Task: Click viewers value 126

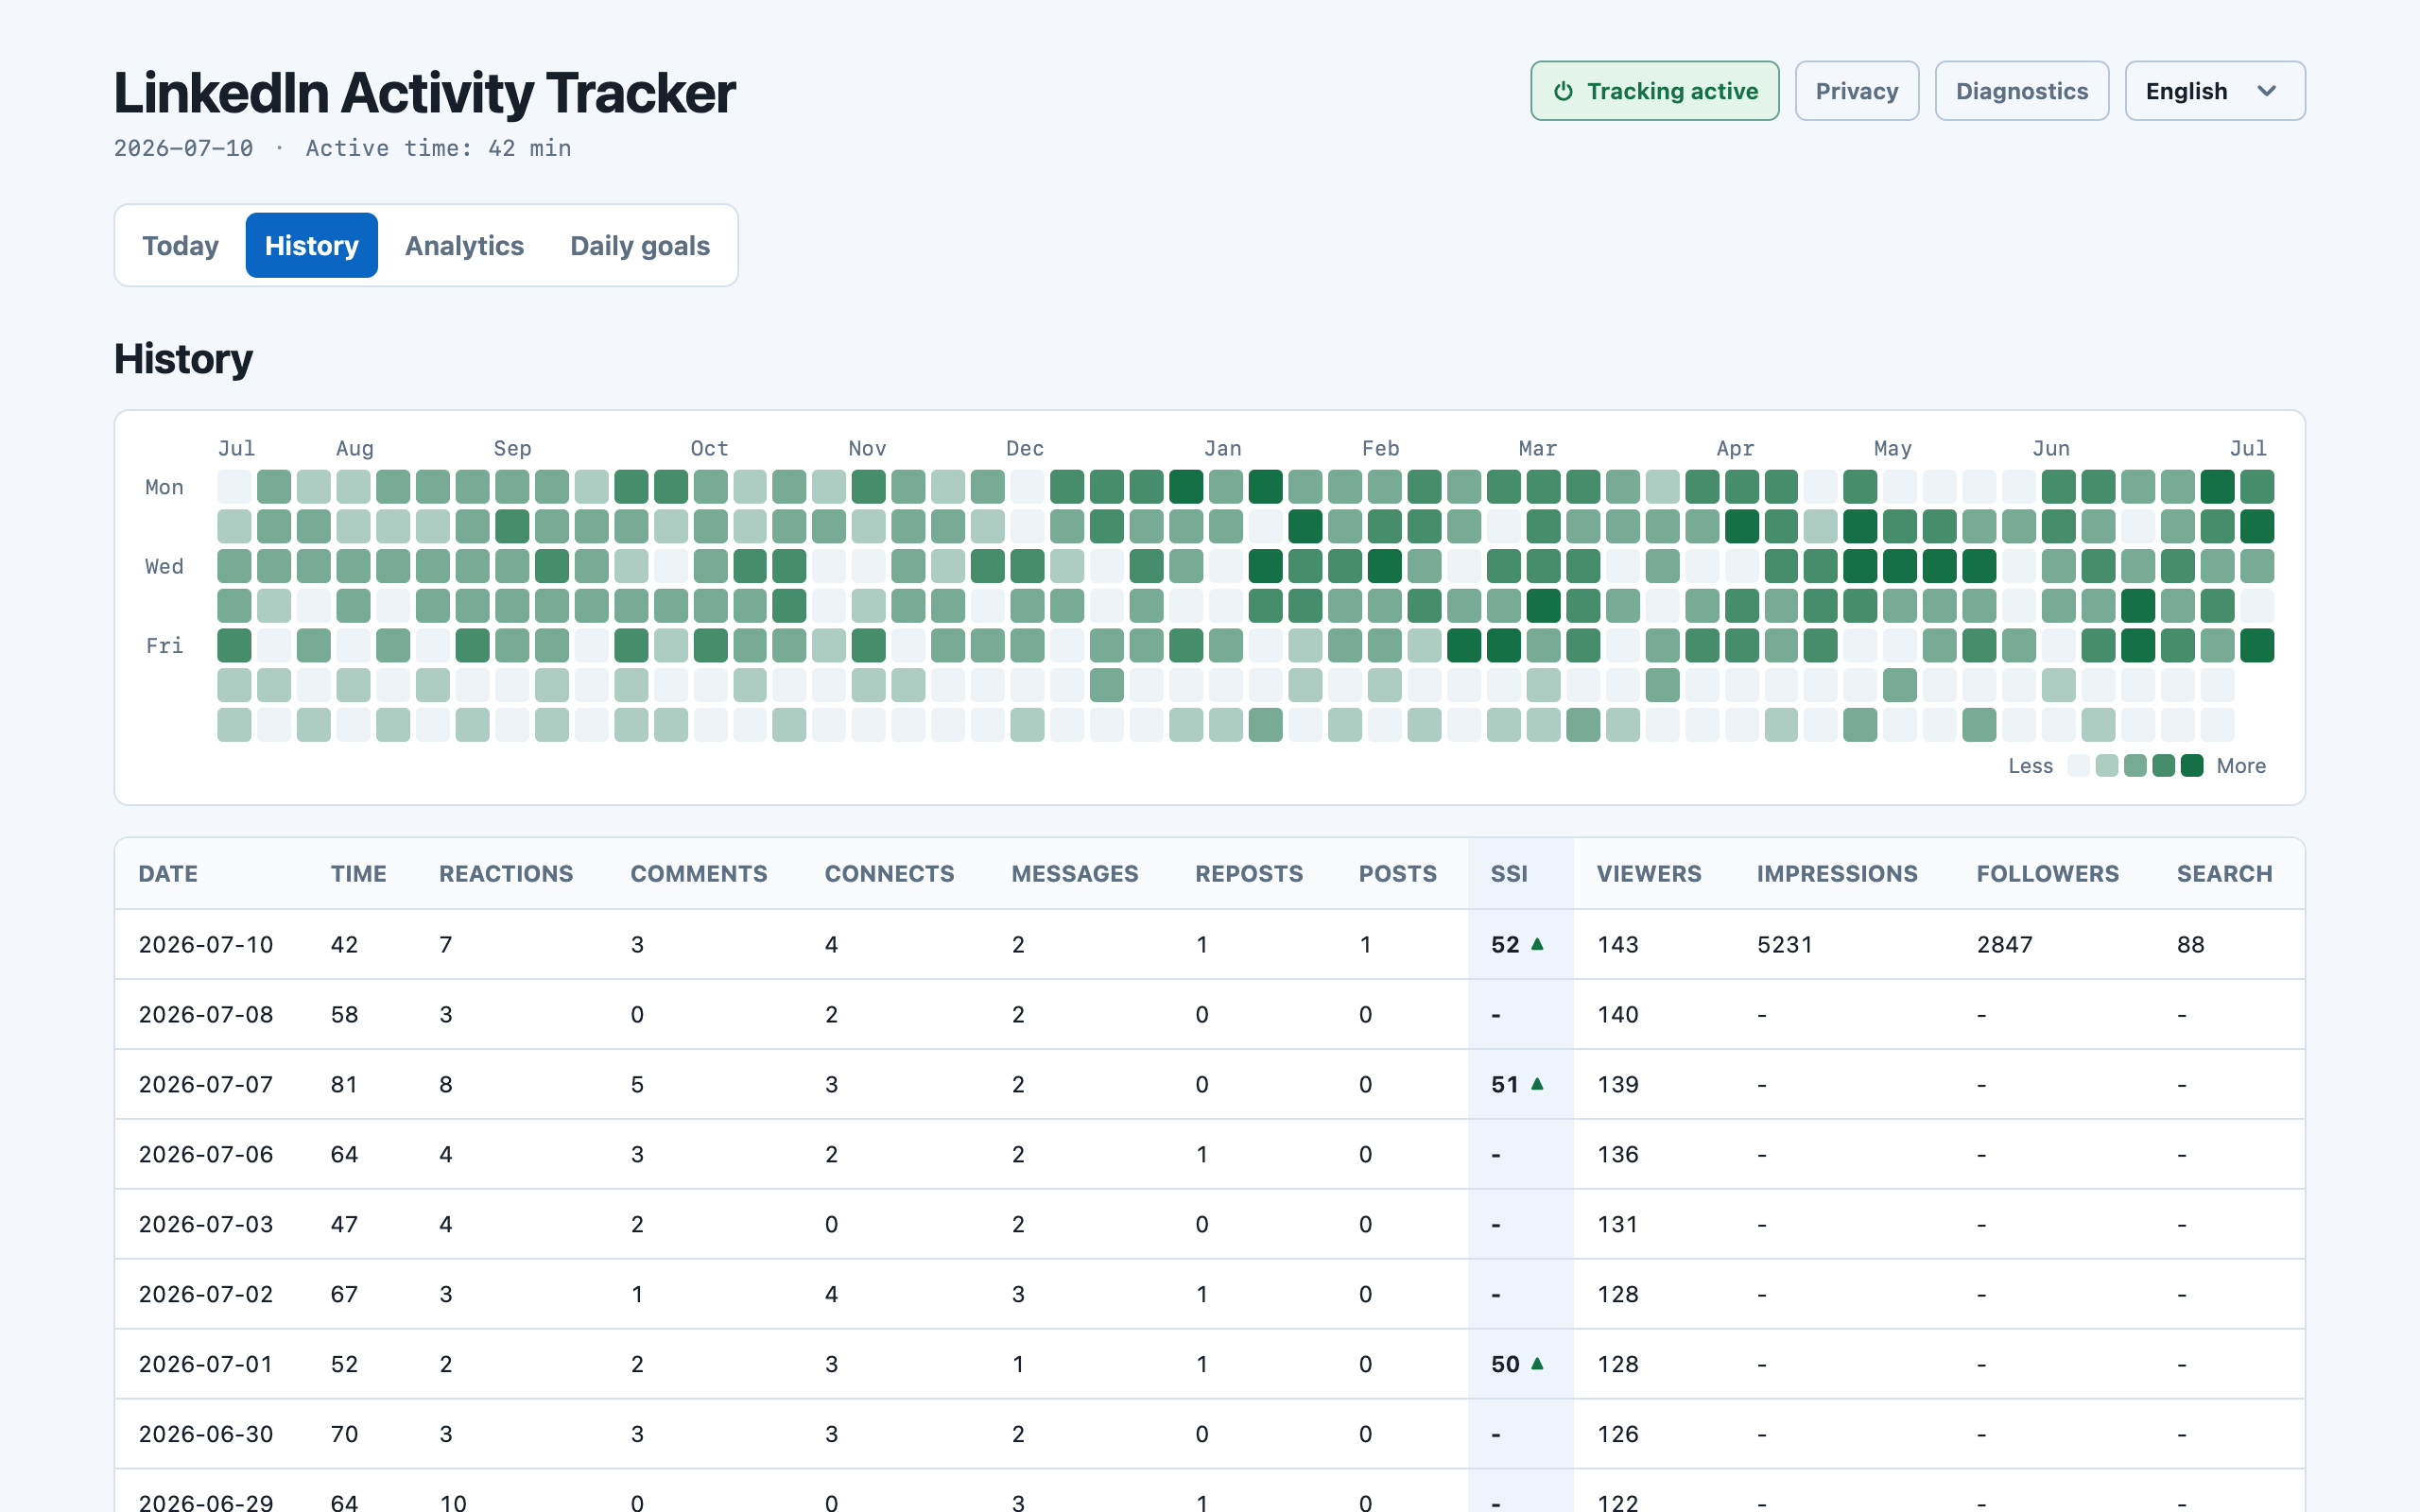Action: (1617, 1434)
